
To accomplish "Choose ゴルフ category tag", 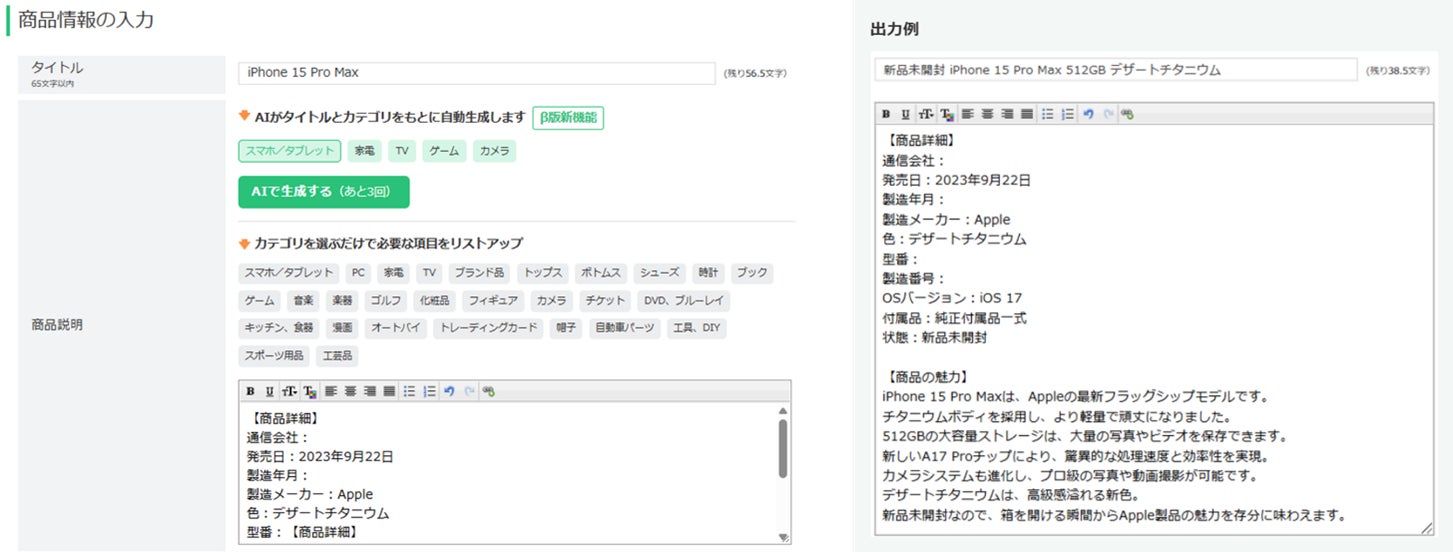I will pos(386,300).
